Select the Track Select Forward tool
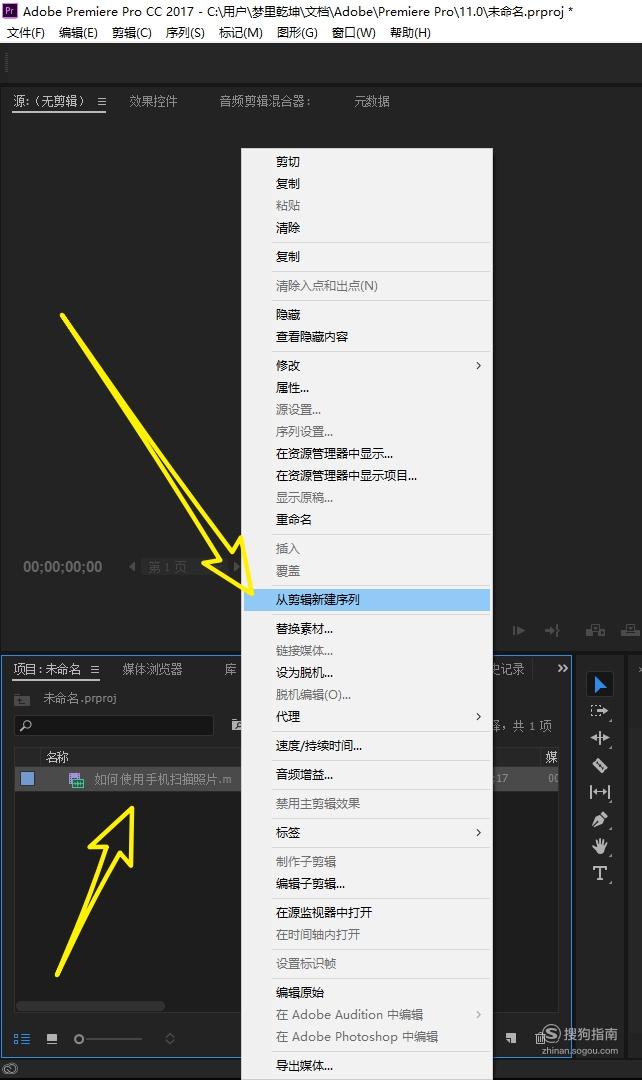 [x=600, y=712]
